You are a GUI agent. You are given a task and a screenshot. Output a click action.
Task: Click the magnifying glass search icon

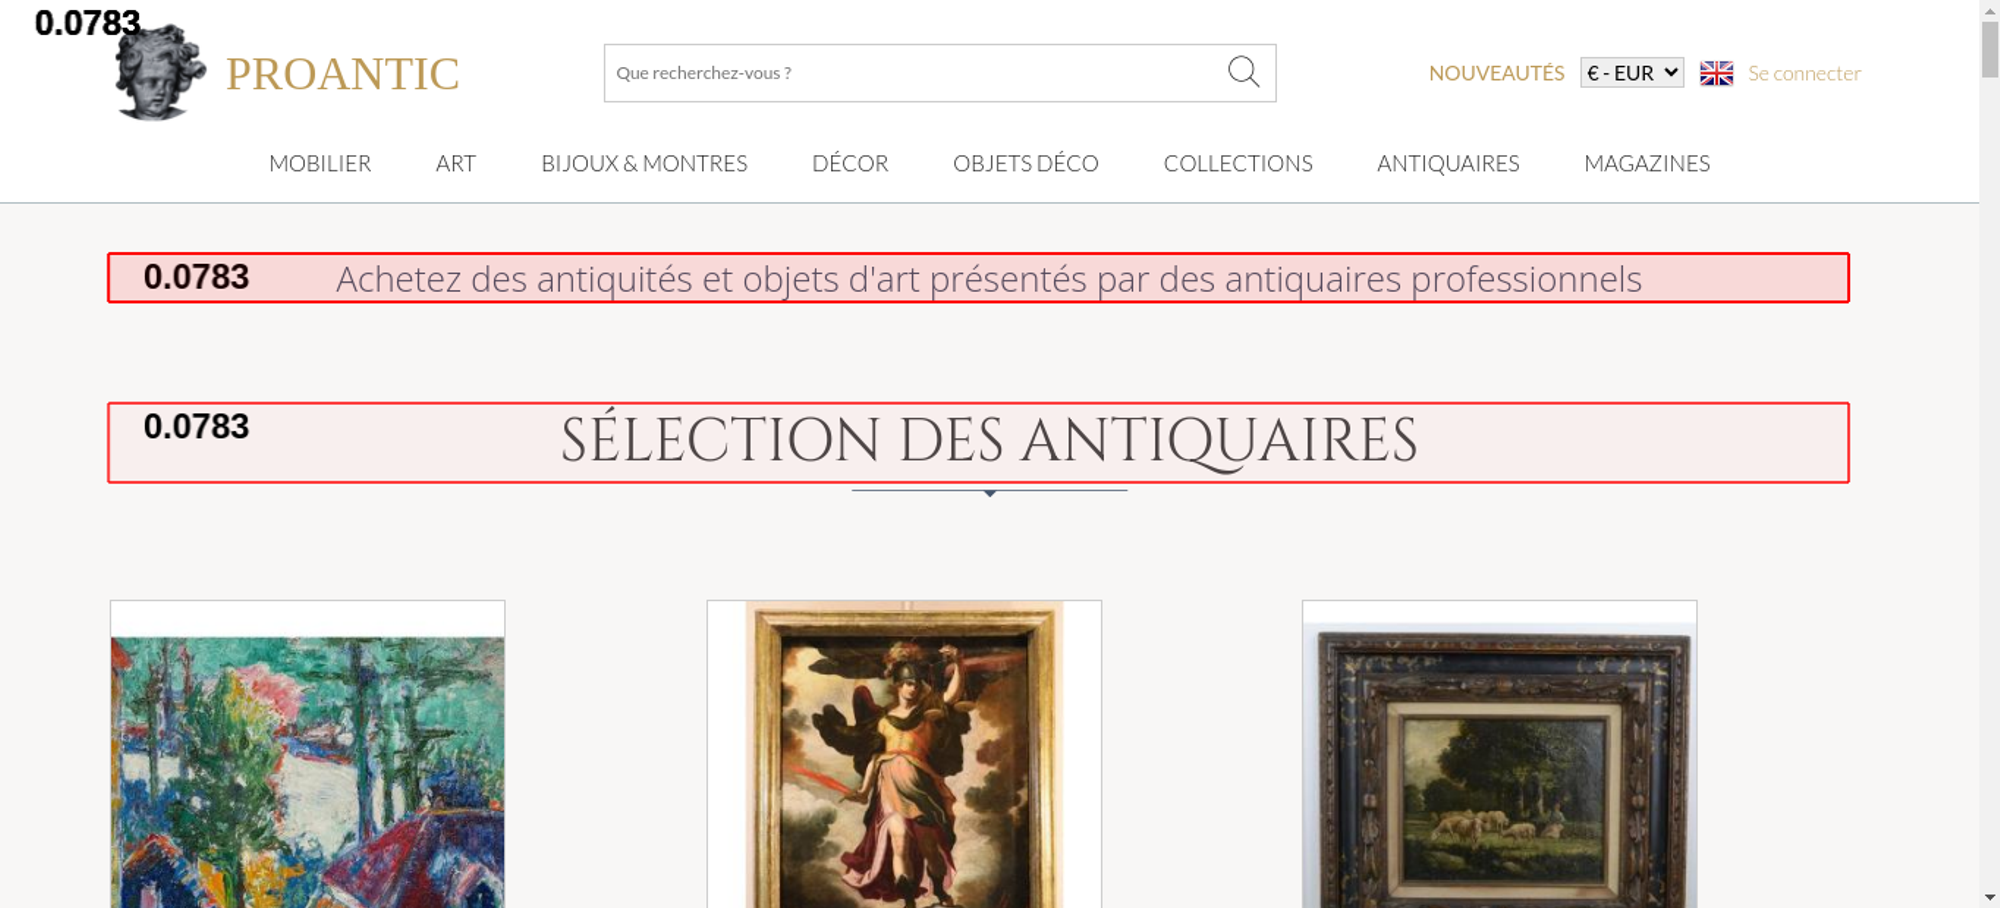pos(1243,72)
